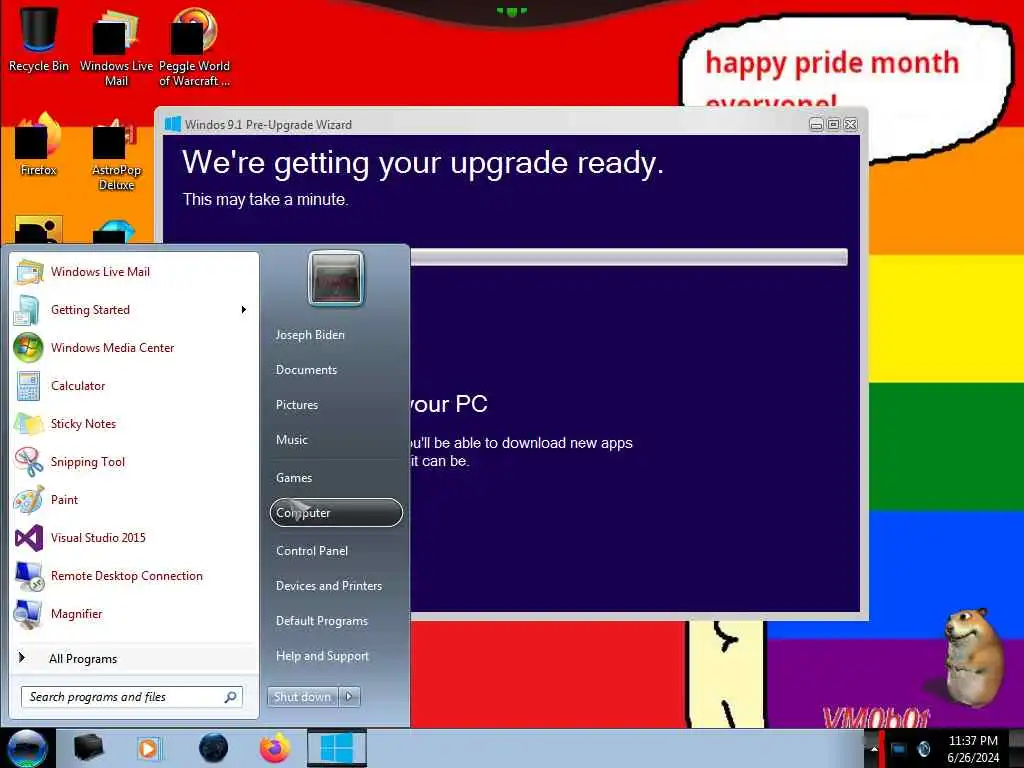Image resolution: width=1024 pixels, height=768 pixels.
Task: Open the clock showing 11:37 PM
Action: (973, 749)
